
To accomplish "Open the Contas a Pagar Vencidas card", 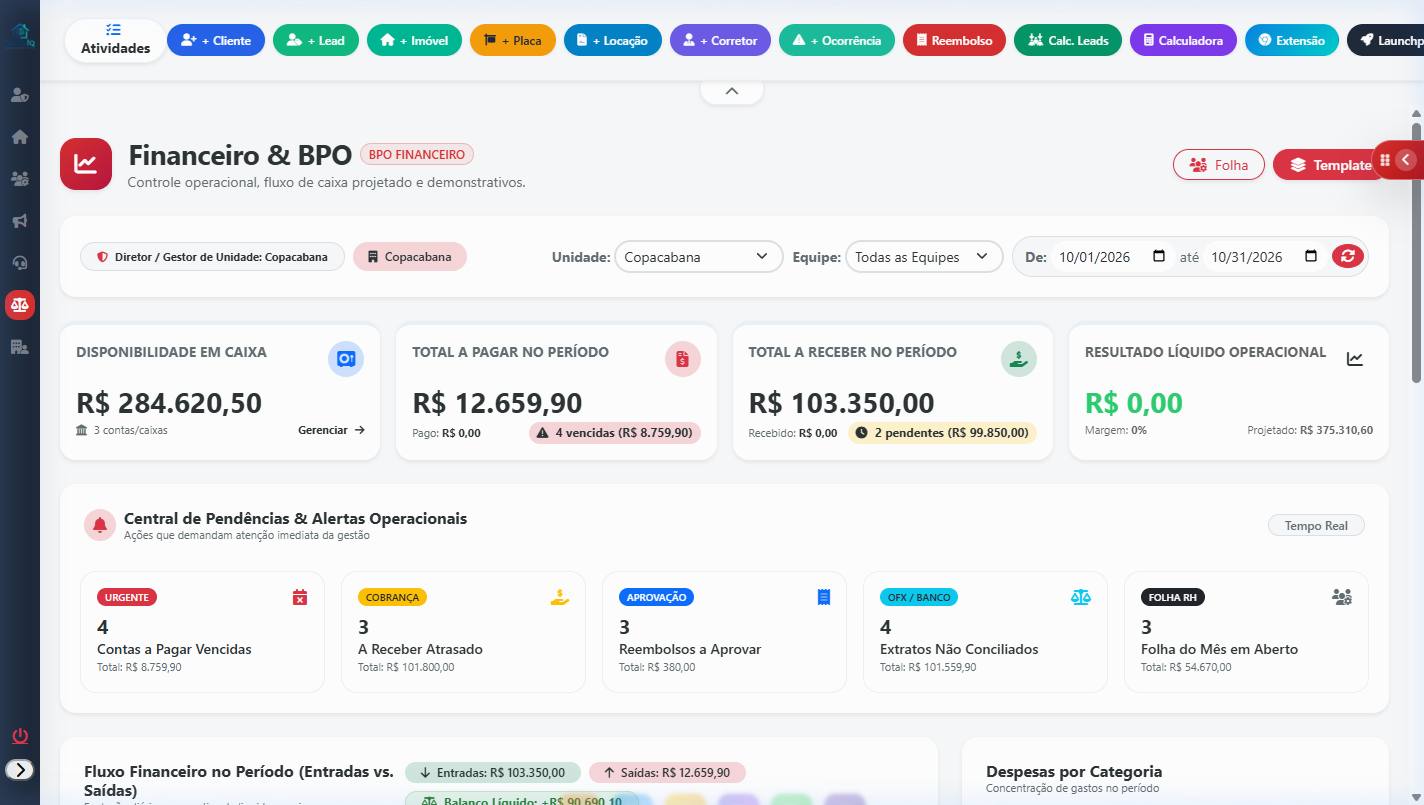I will pyautogui.click(x=203, y=632).
